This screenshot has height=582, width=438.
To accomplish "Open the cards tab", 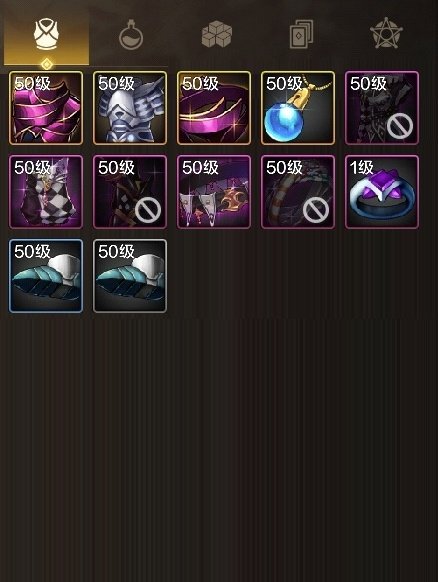I will point(301,35).
